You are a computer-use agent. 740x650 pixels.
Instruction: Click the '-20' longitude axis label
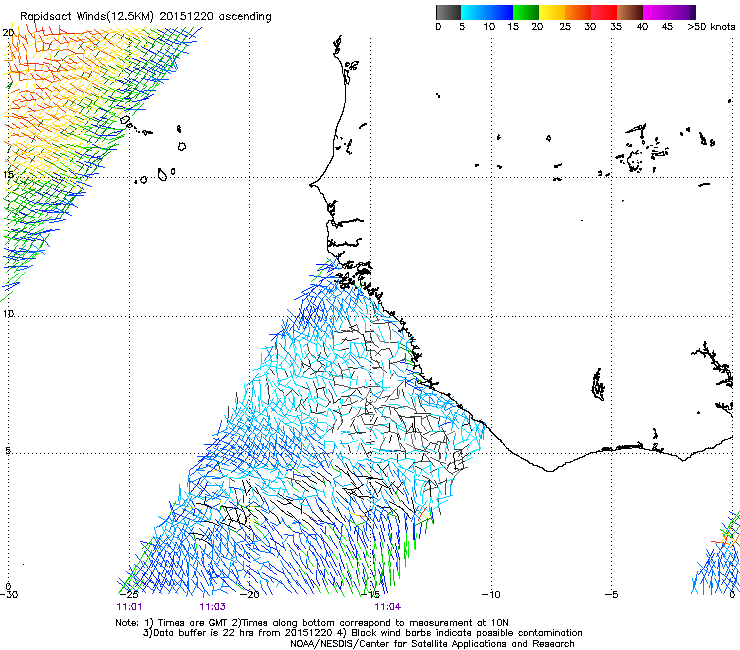(x=250, y=594)
